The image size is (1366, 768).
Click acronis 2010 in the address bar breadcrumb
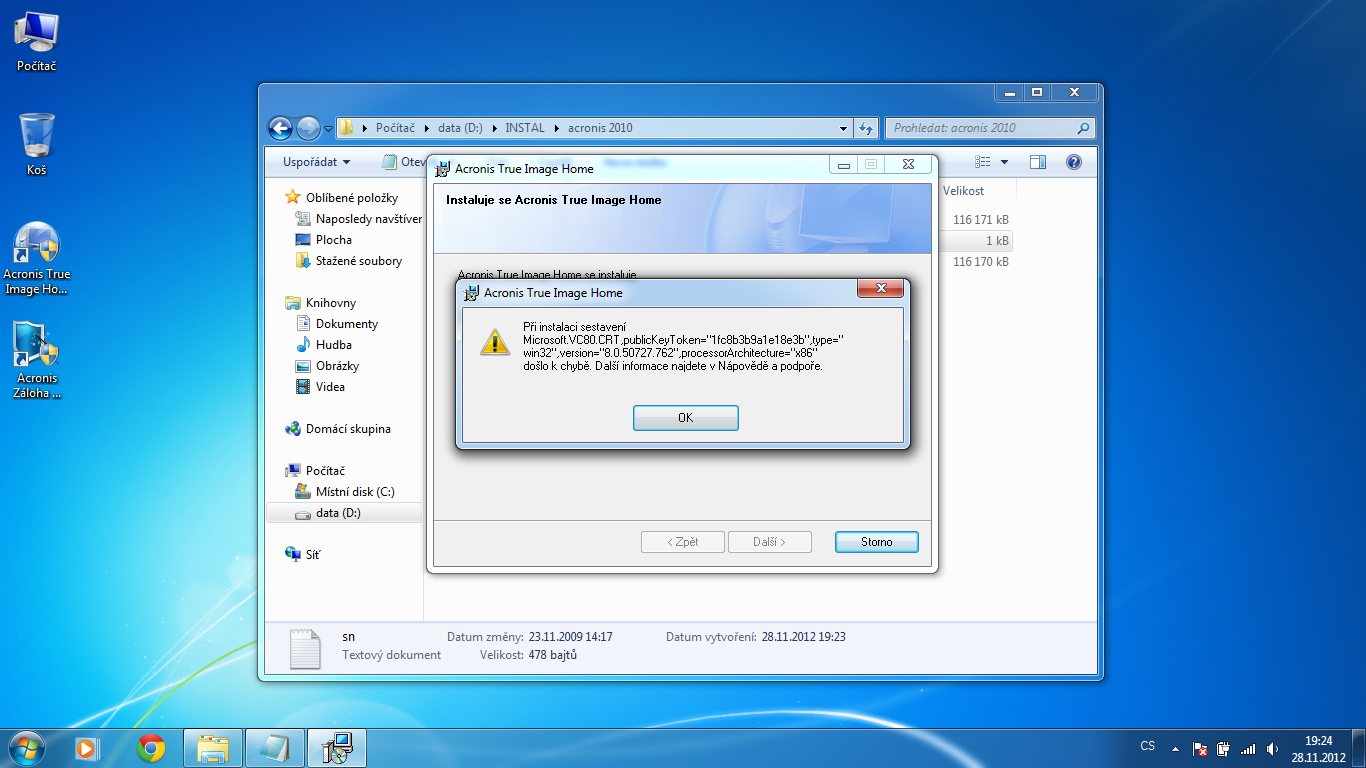[x=600, y=128]
